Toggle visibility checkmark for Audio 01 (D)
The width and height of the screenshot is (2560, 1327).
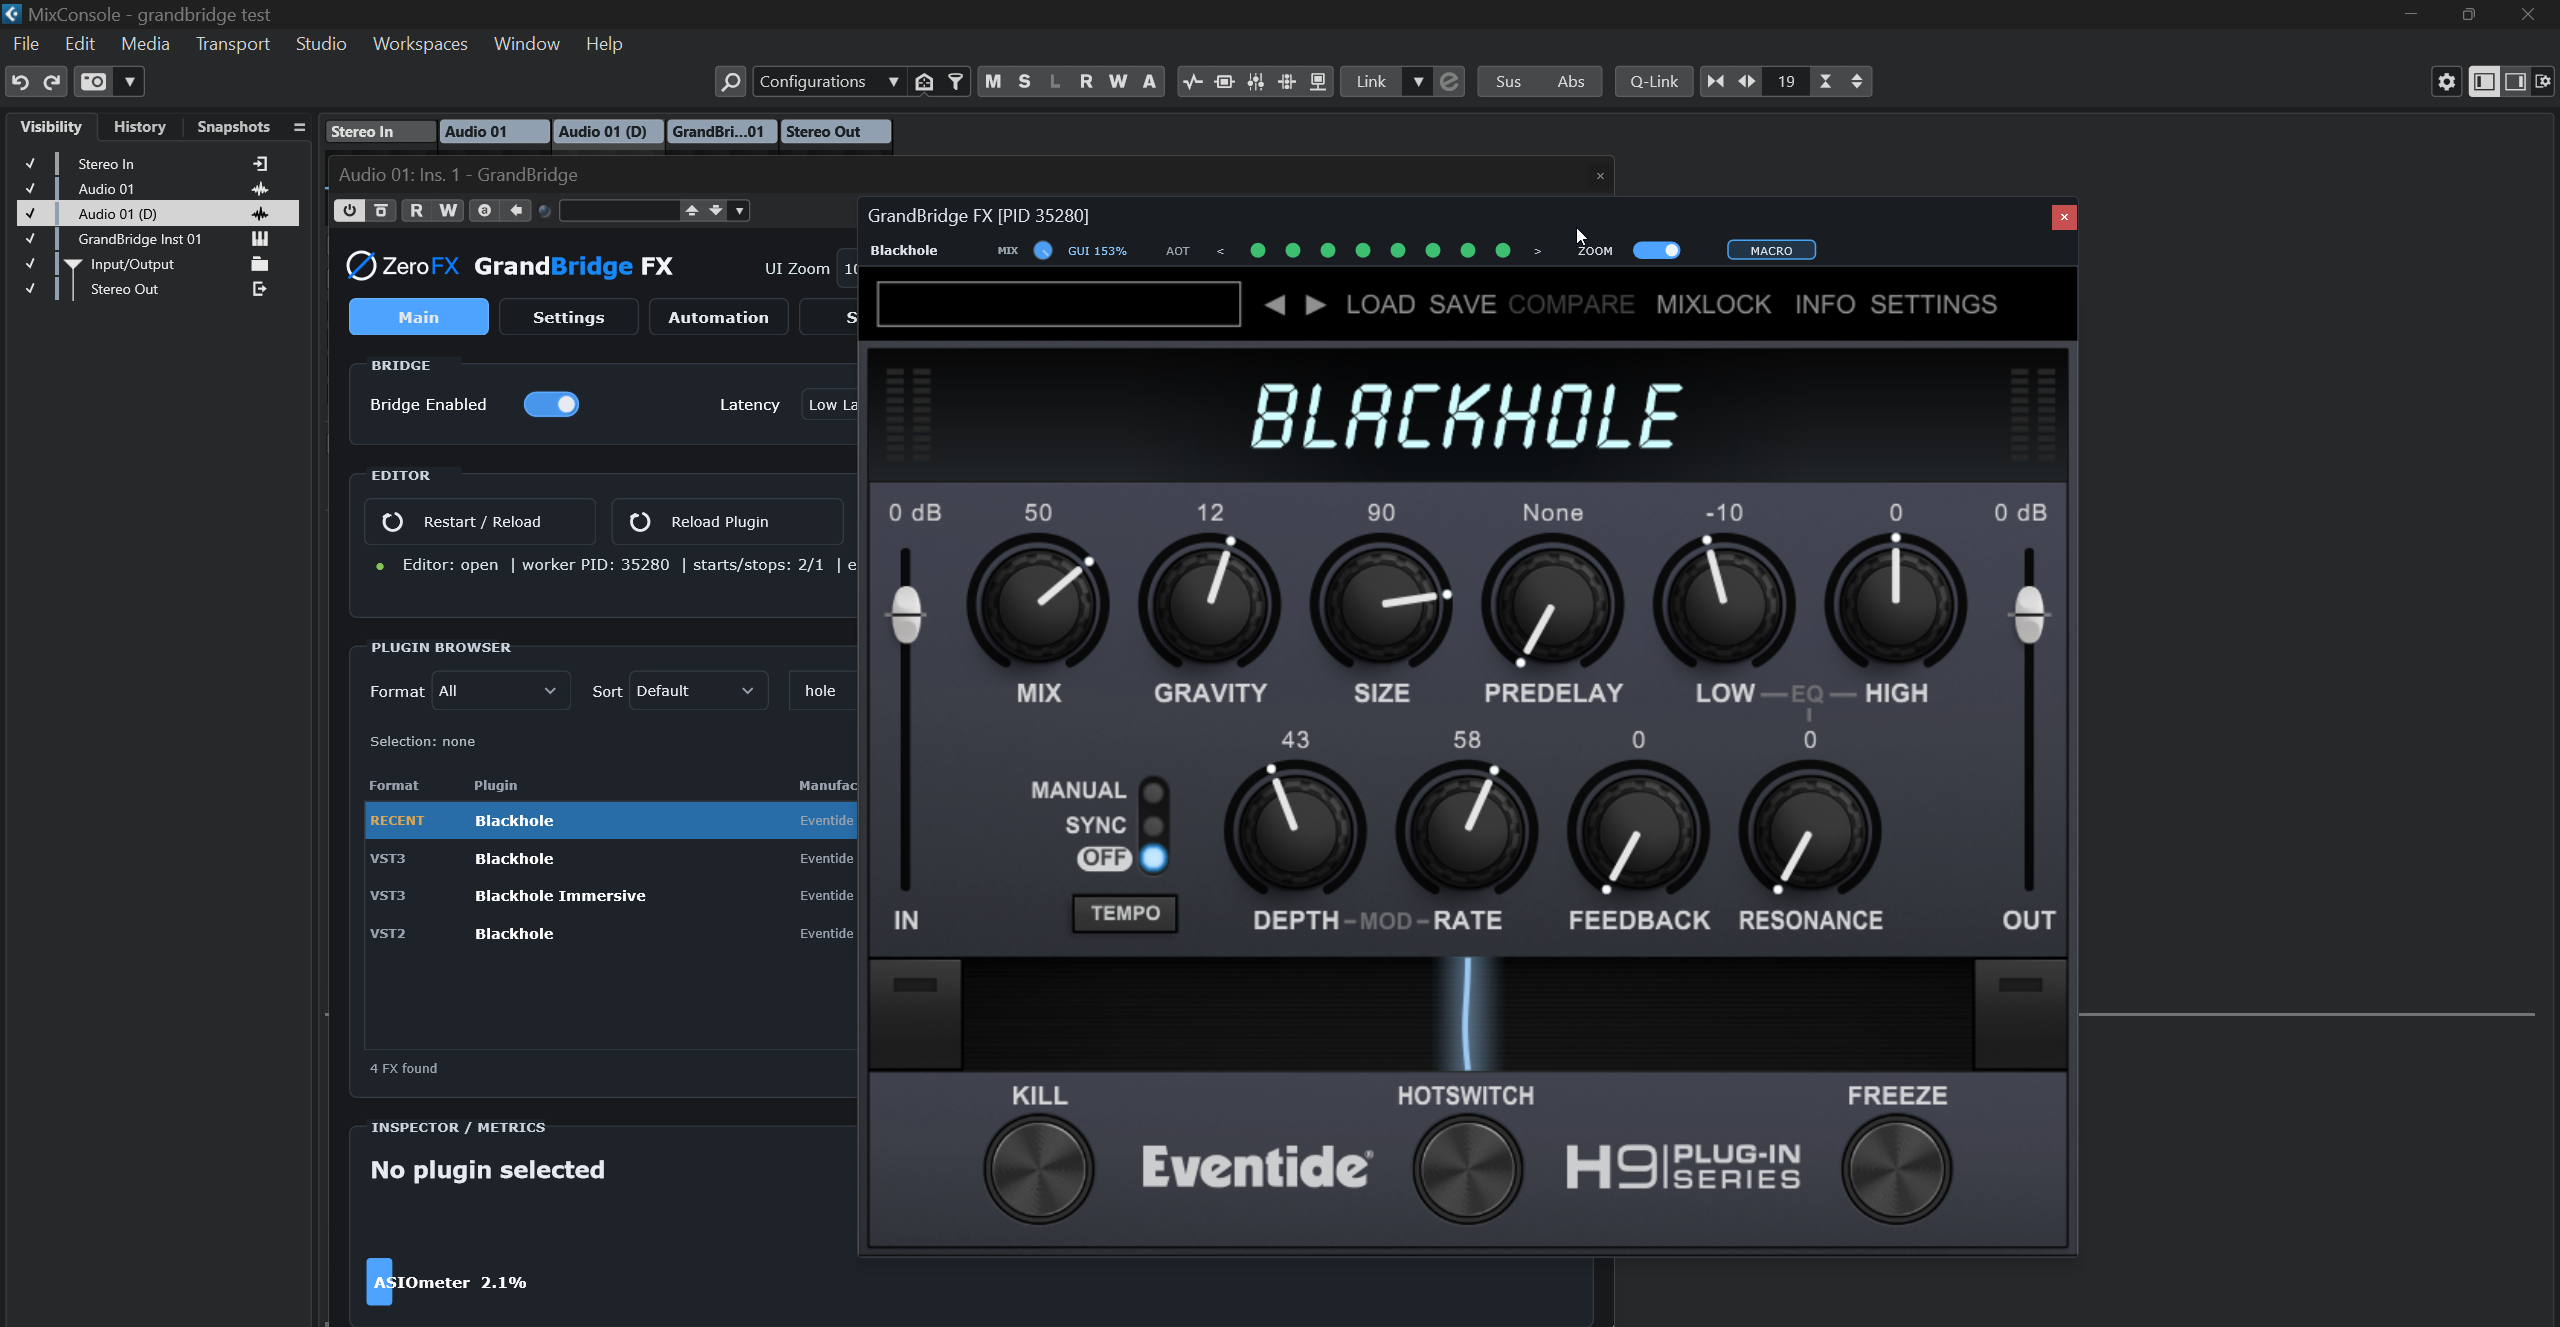point(30,214)
